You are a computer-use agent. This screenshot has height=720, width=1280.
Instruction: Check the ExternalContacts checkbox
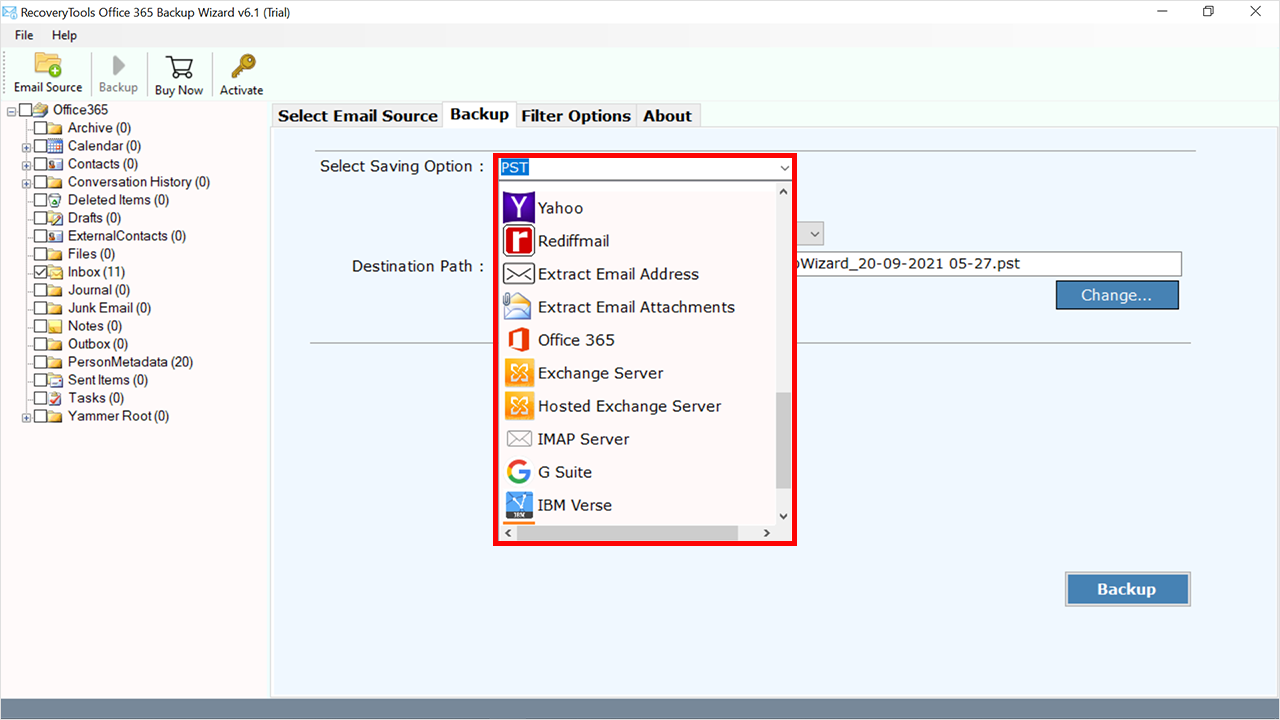40,236
